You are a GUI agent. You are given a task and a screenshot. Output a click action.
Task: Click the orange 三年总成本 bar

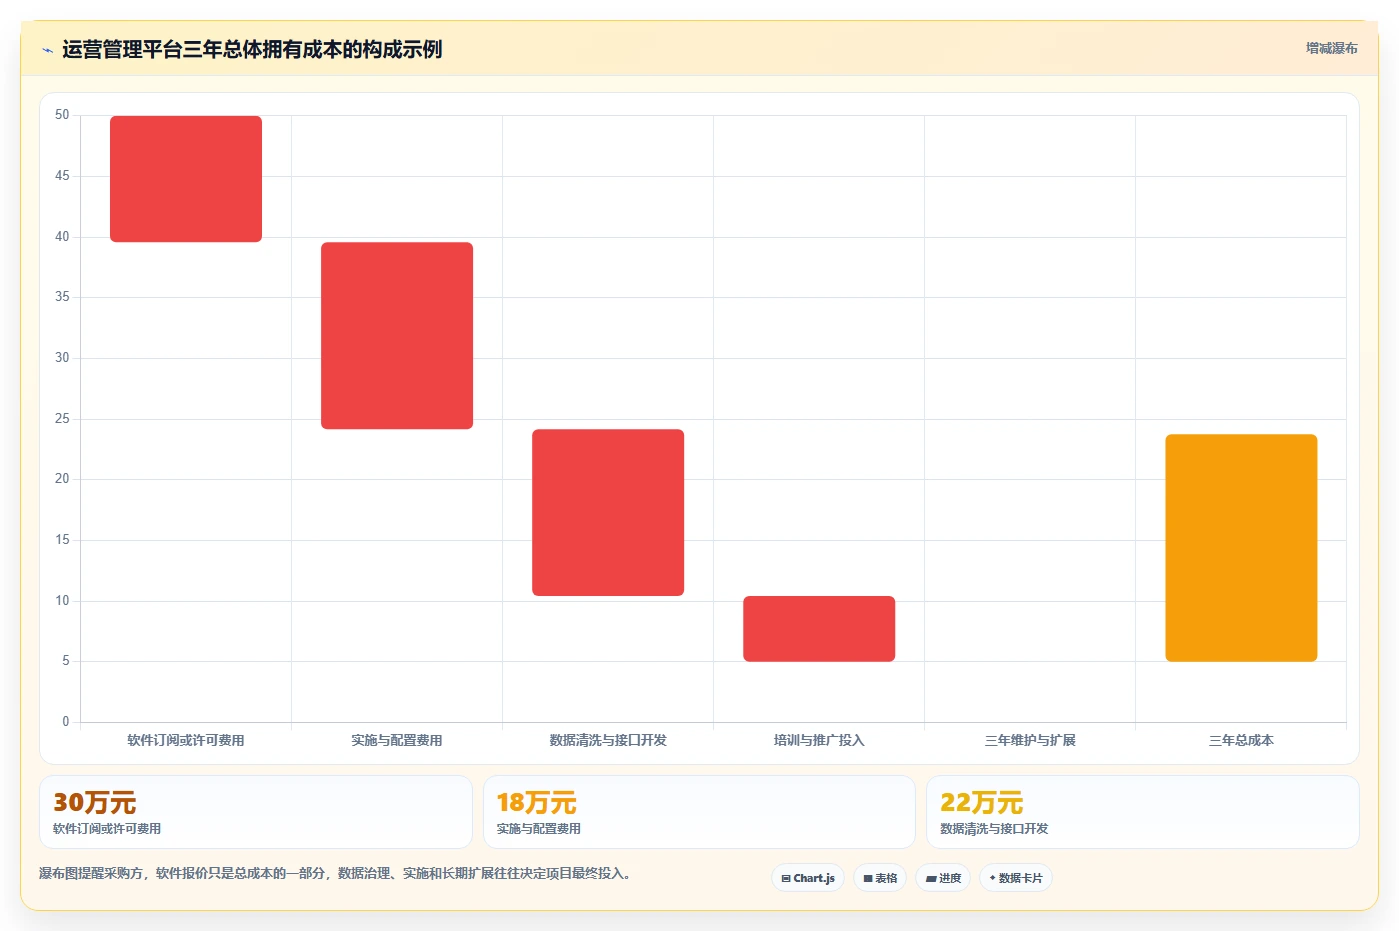point(1241,548)
